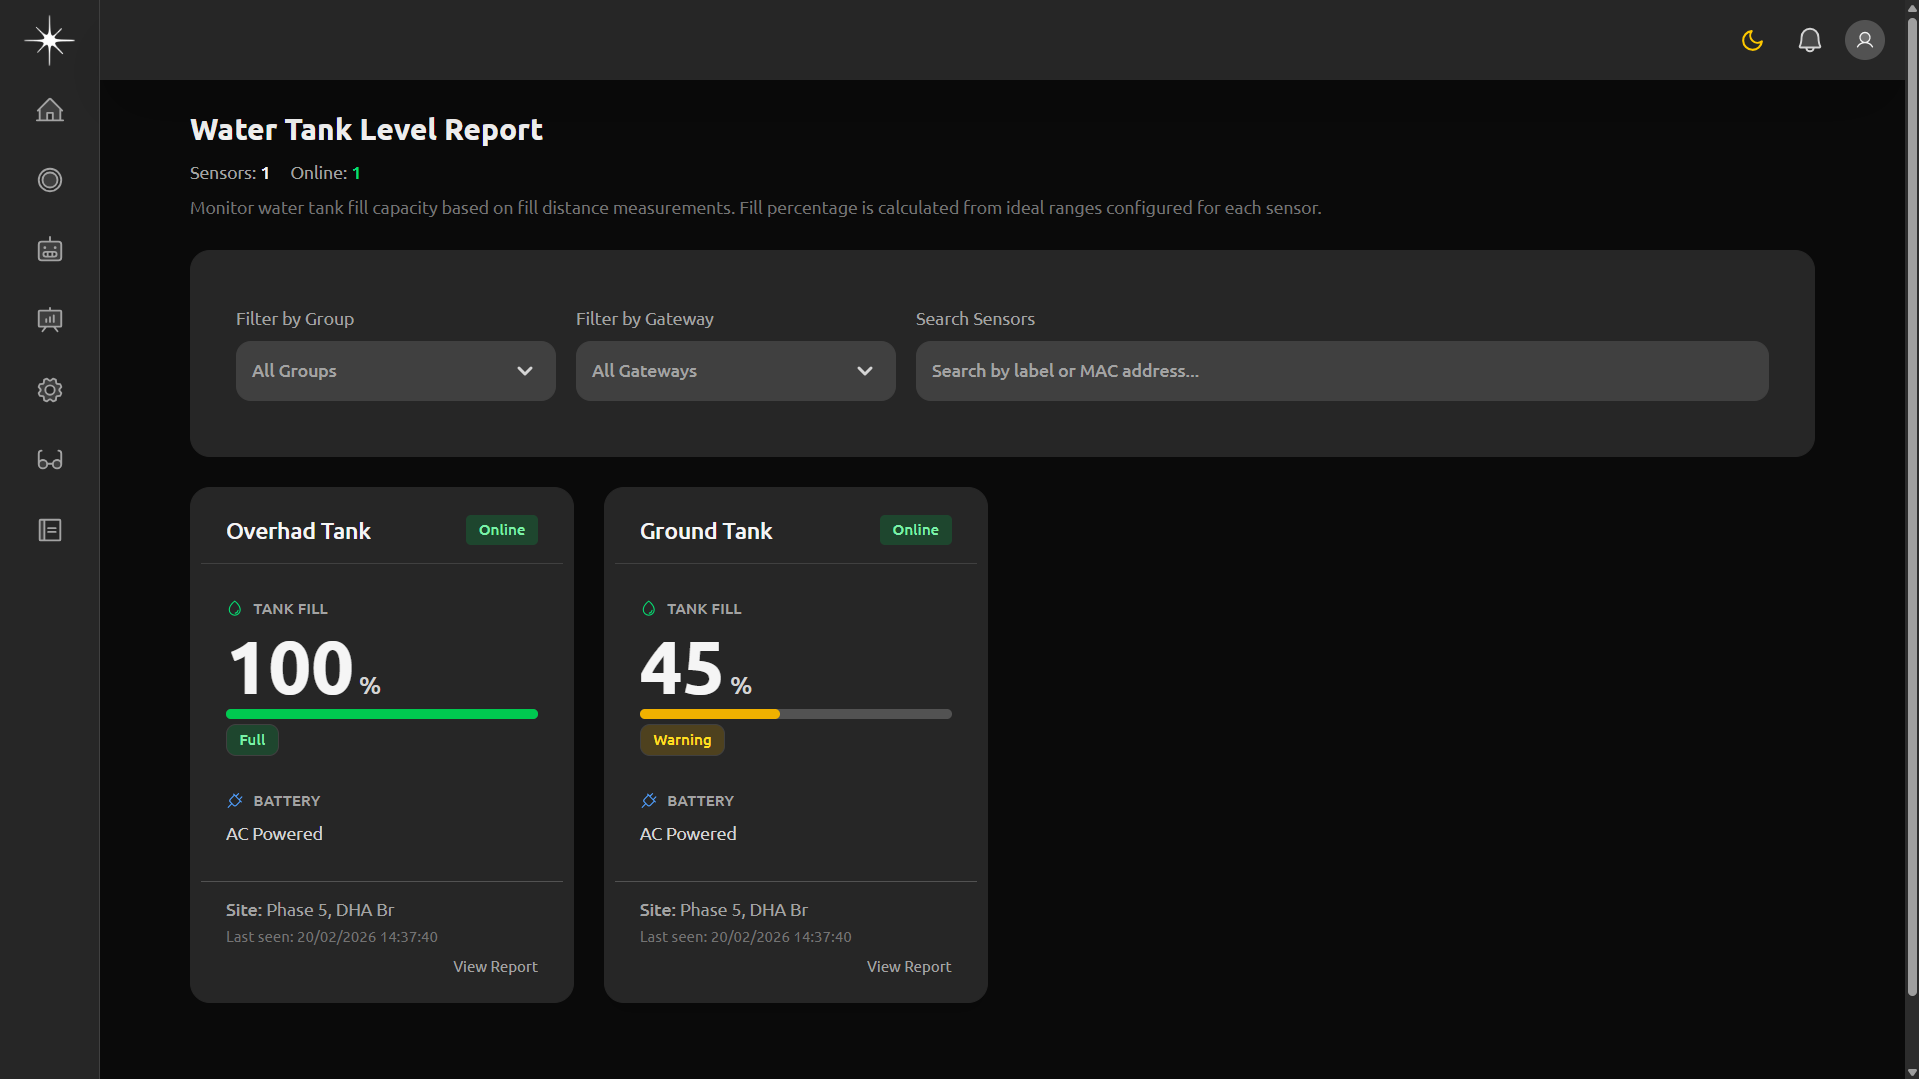Open notifications bell
This screenshot has width=1919, height=1079.
point(1809,40)
